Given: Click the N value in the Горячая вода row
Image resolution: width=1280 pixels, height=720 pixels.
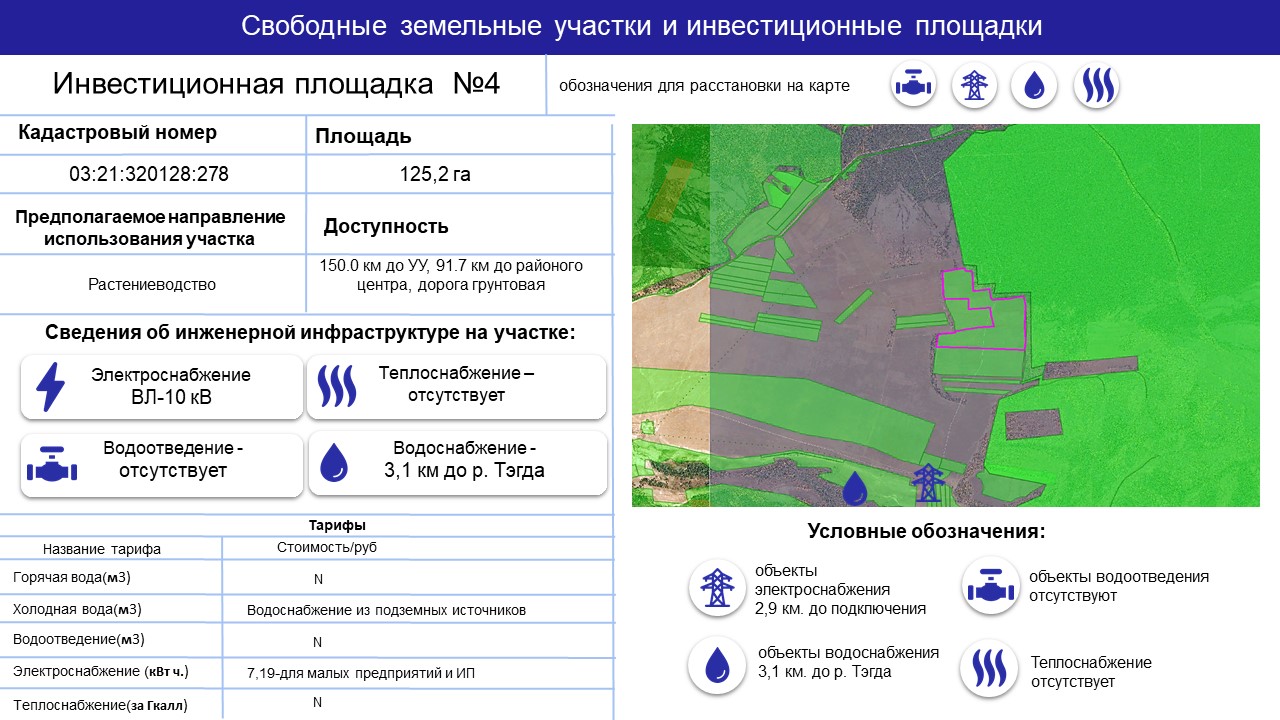Looking at the screenshot, I should (x=318, y=579).
